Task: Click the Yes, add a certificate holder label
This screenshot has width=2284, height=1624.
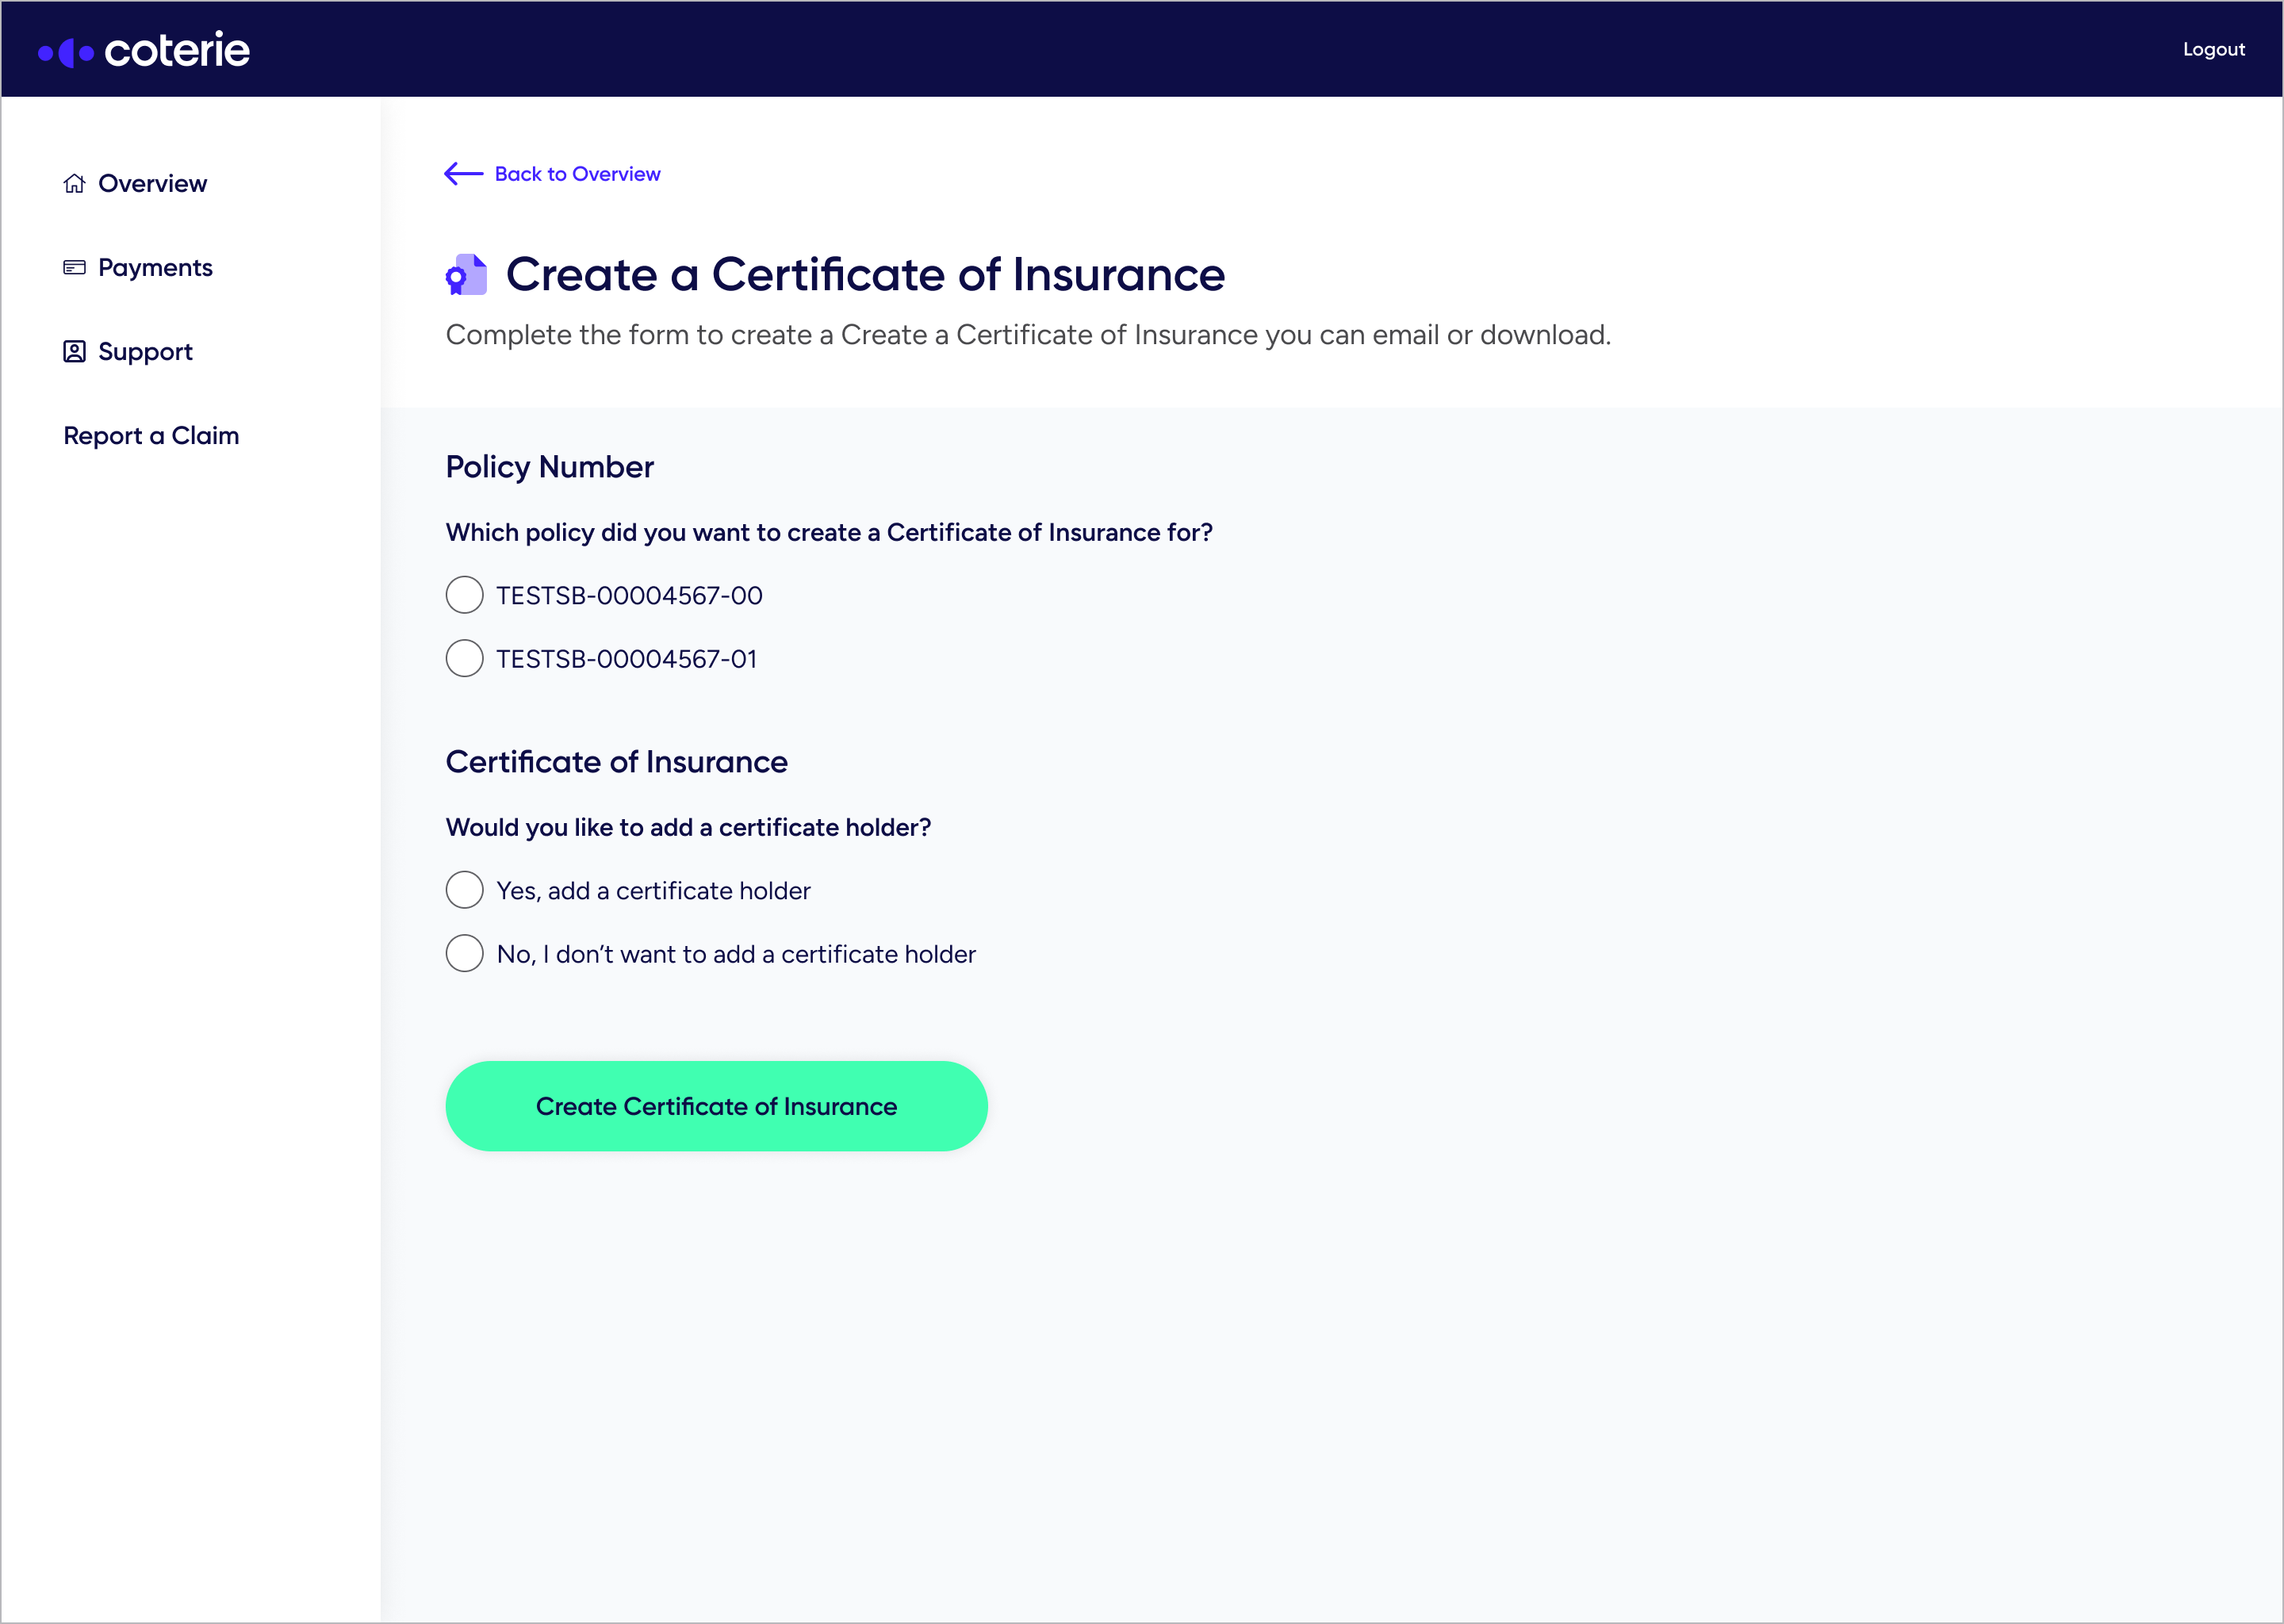Action: tap(653, 891)
